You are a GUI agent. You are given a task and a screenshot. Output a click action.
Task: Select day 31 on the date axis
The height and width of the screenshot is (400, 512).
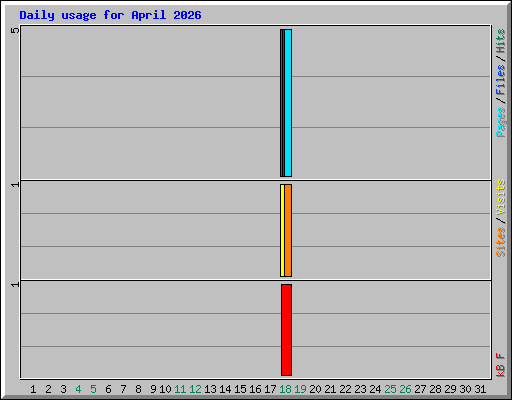[x=480, y=389]
